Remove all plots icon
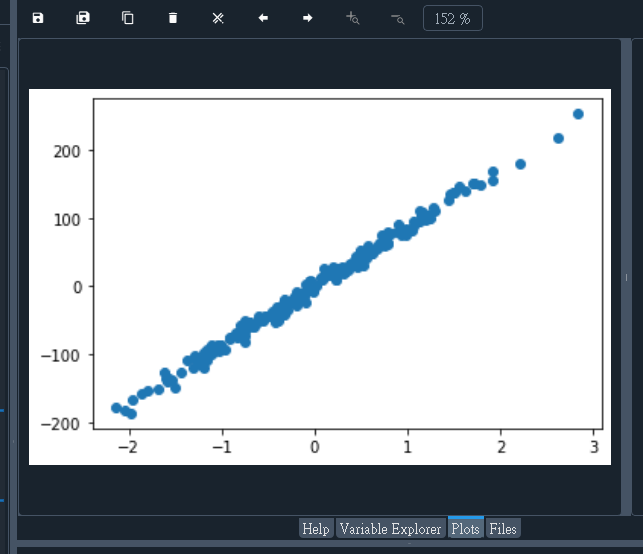This screenshot has width=643, height=554. pos(218,18)
